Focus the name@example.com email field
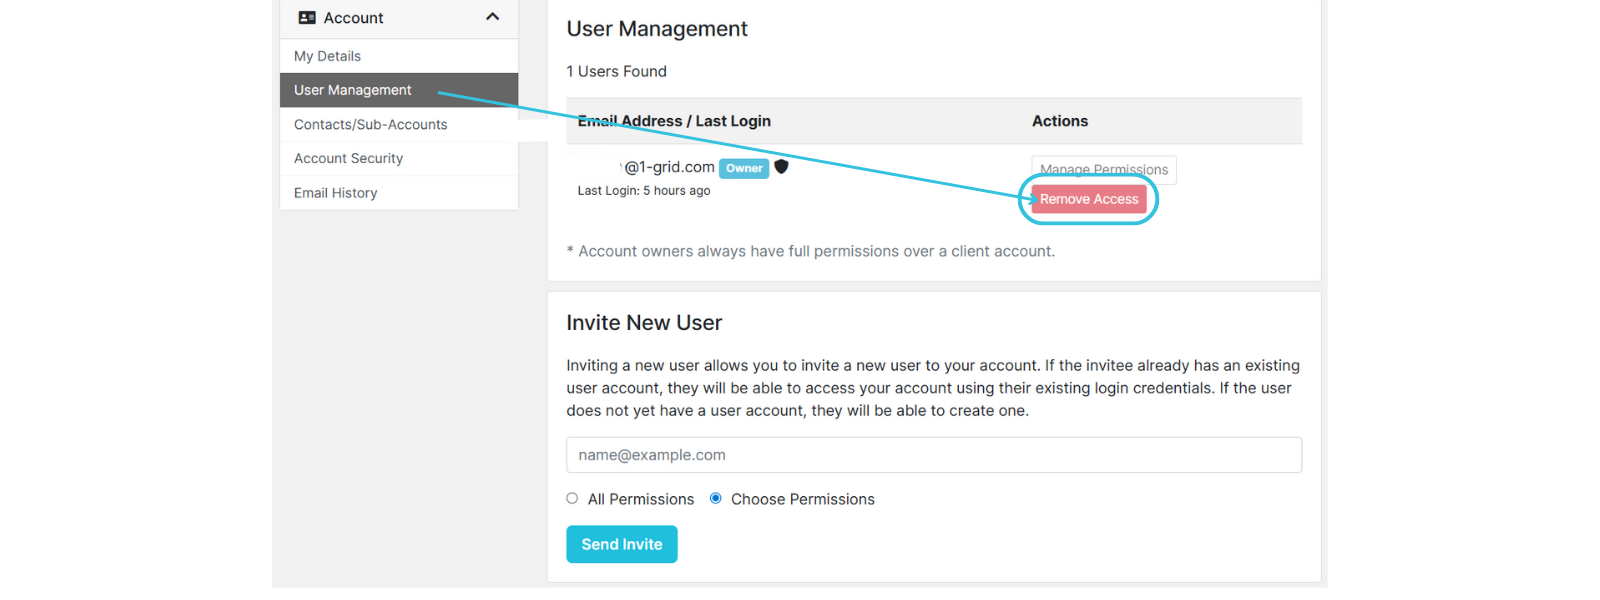1600x600 pixels. (933, 455)
